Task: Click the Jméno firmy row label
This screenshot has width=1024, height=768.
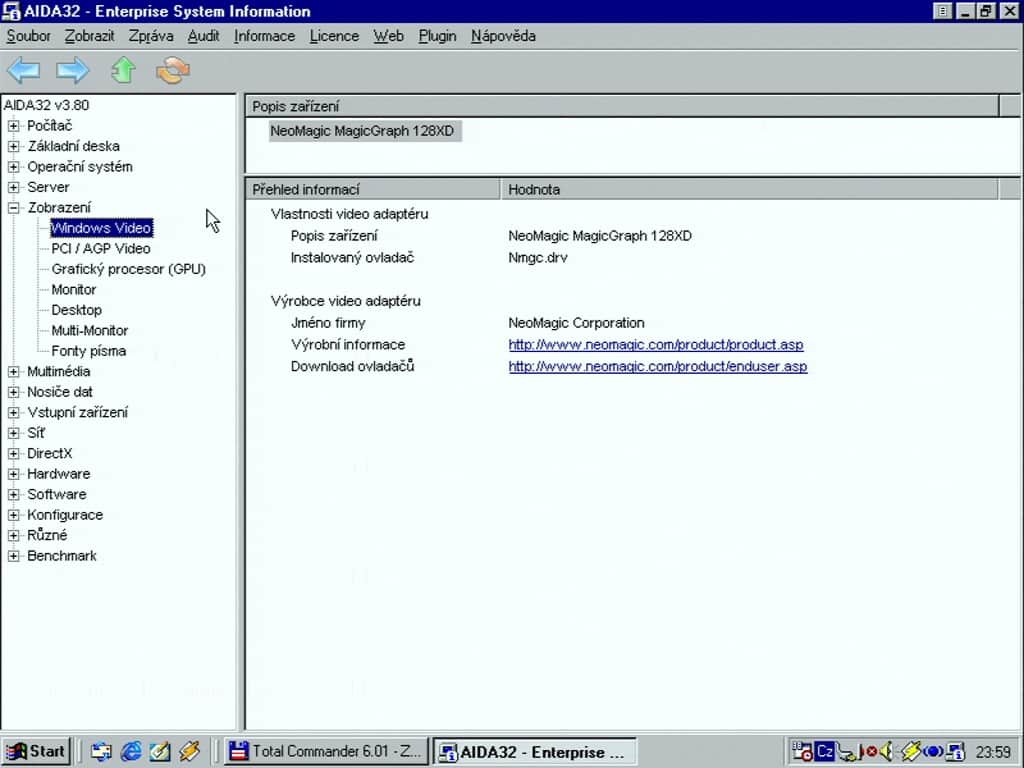Action: (x=328, y=323)
